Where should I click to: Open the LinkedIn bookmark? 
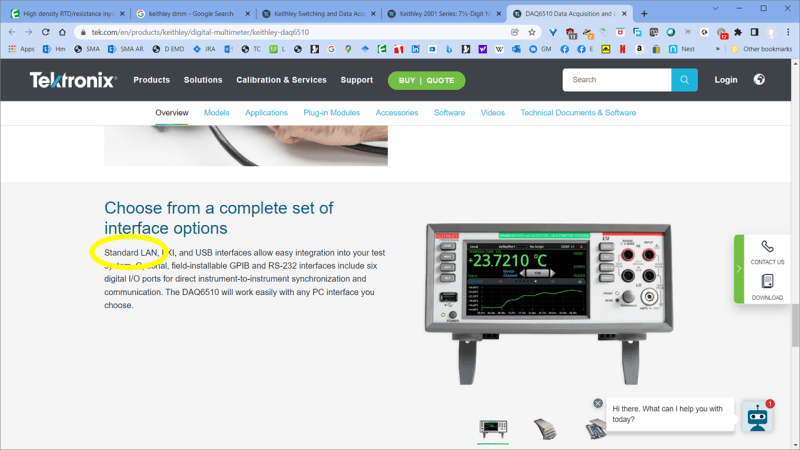[415, 49]
